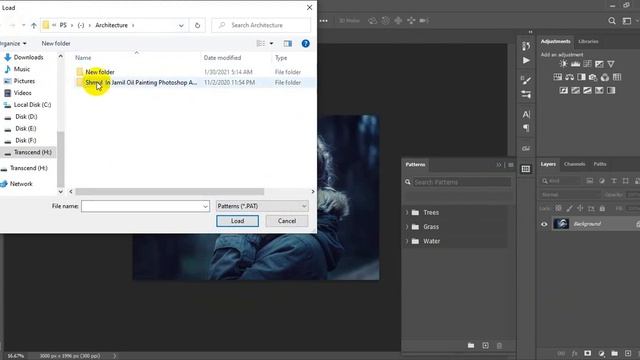This screenshot has height=360, width=640.
Task: Expand the Water pattern group
Action: (x=407, y=241)
